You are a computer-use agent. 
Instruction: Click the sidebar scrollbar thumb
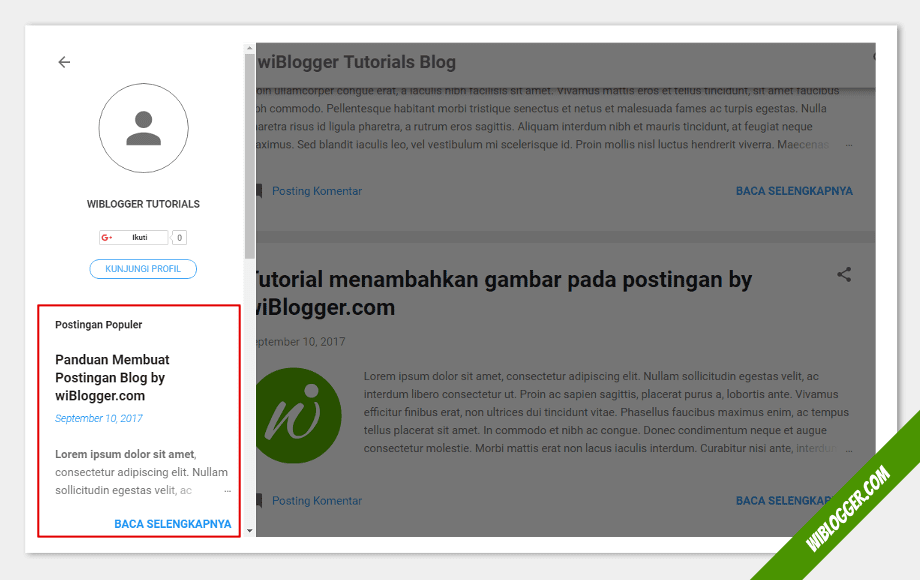[x=250, y=156]
